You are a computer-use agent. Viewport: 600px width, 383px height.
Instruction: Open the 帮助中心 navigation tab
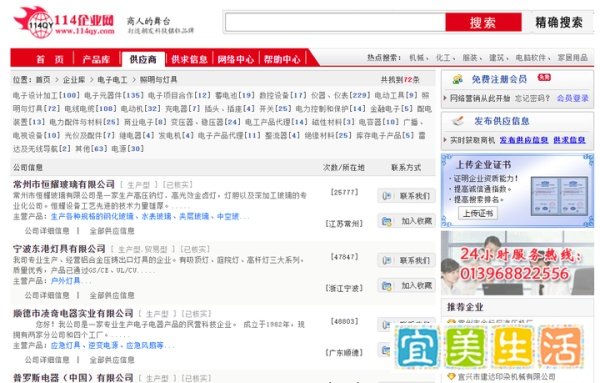(282, 59)
